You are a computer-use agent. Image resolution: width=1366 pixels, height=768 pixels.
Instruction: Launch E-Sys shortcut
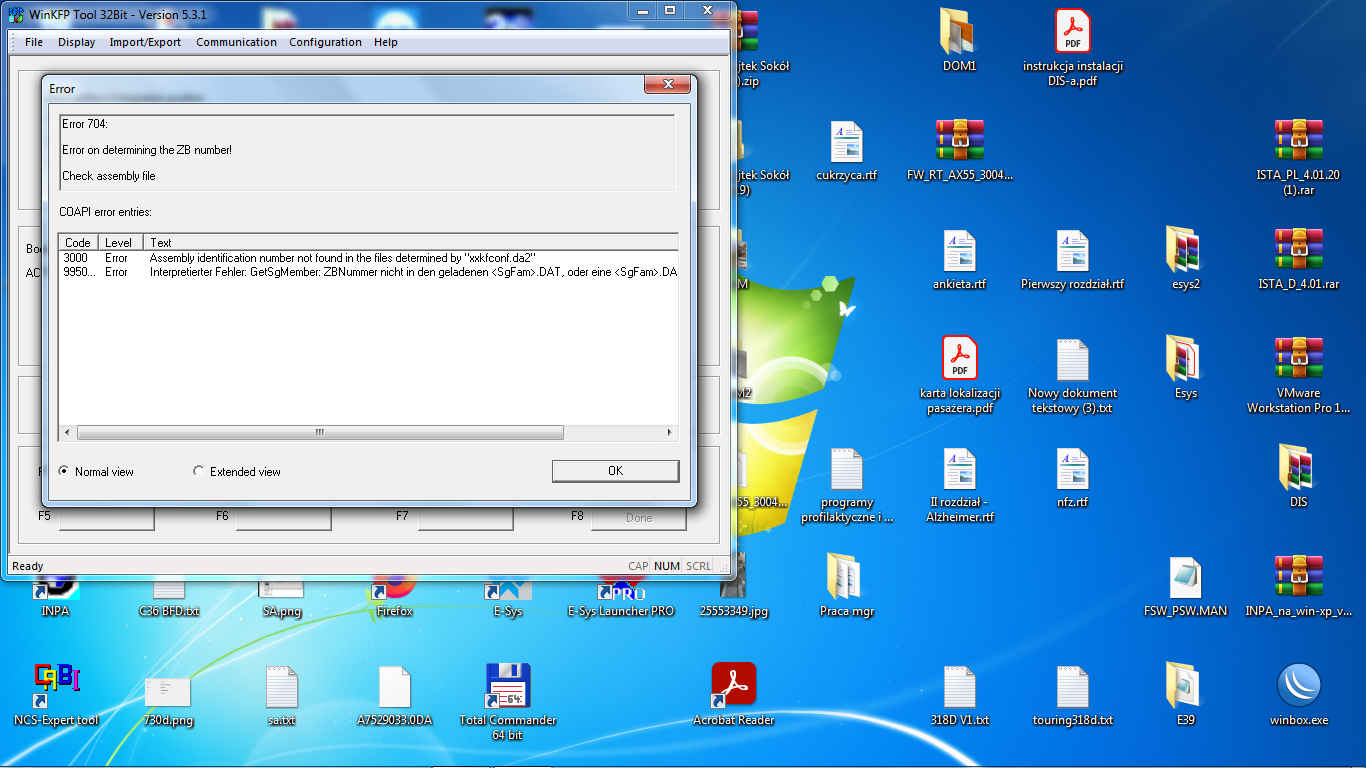pos(507,593)
